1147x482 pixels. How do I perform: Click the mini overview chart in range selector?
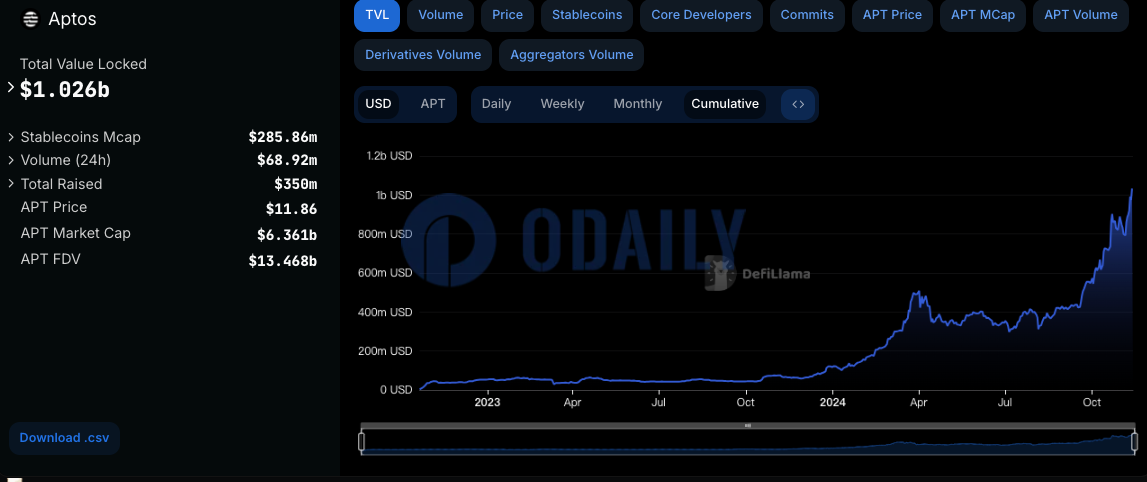[x=748, y=444]
